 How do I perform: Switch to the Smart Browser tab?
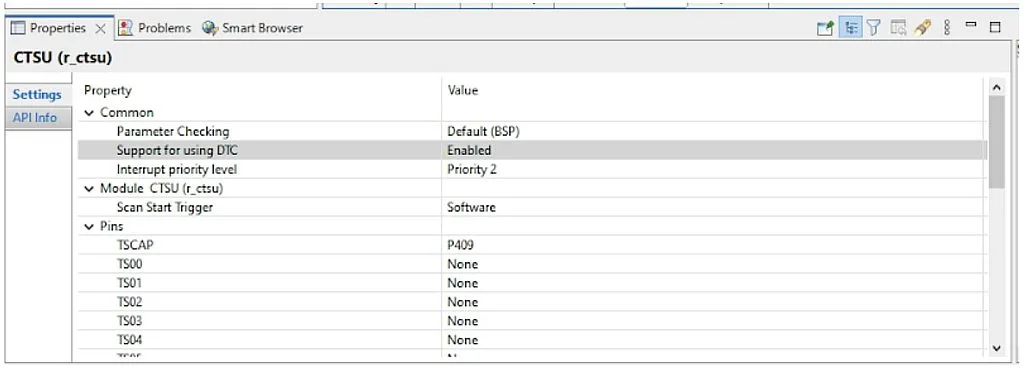point(263,28)
